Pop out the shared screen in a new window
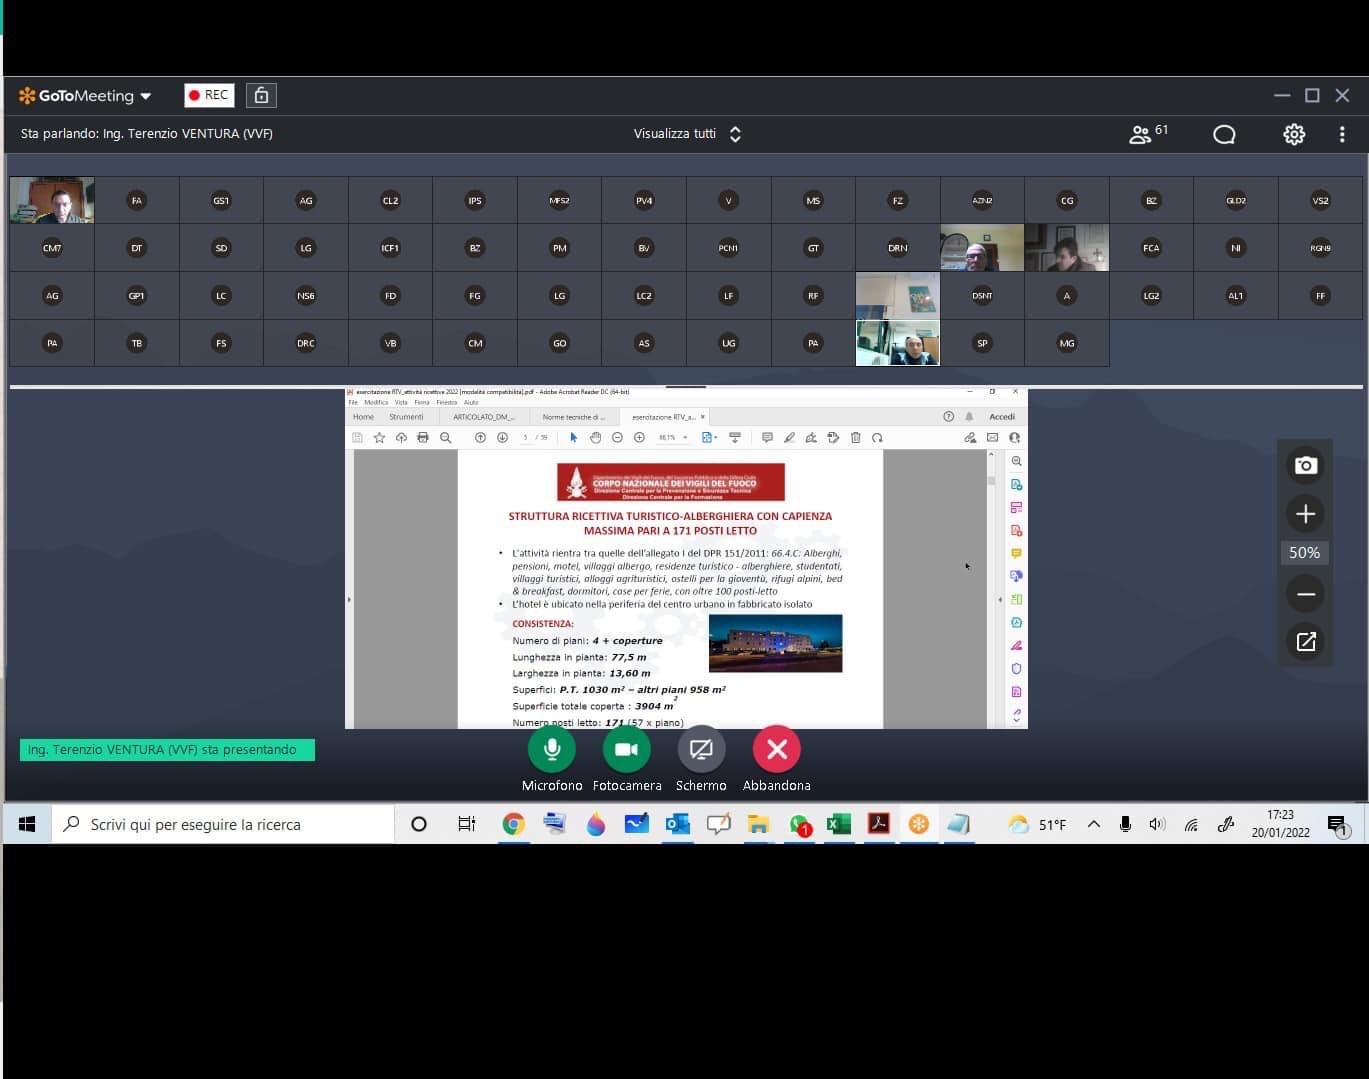This screenshot has height=1079, width=1369. point(1305,642)
